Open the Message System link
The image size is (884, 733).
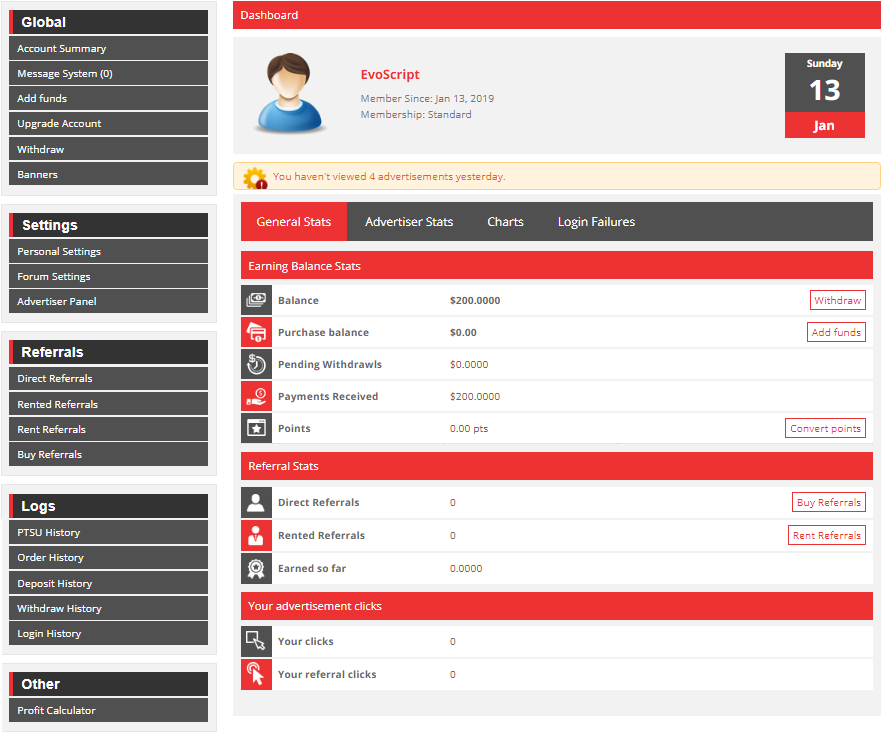click(65, 73)
